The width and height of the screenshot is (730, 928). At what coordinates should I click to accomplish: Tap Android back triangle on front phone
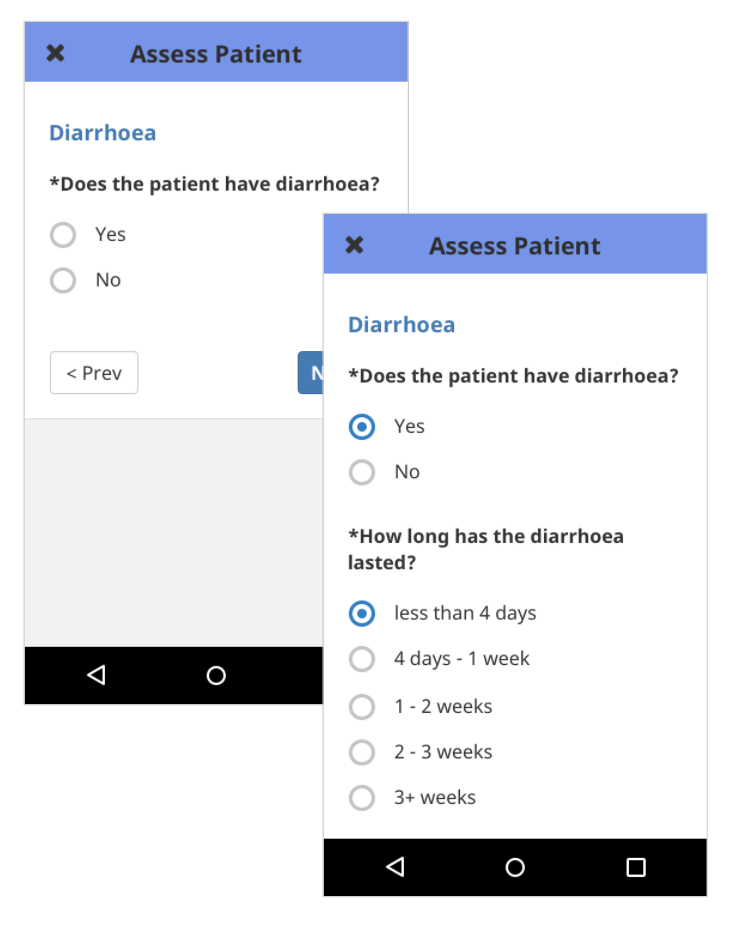pos(395,867)
